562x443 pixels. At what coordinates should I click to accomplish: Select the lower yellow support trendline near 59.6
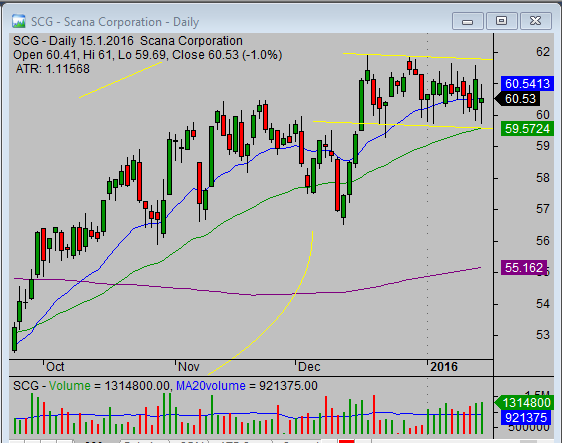tap(402, 125)
